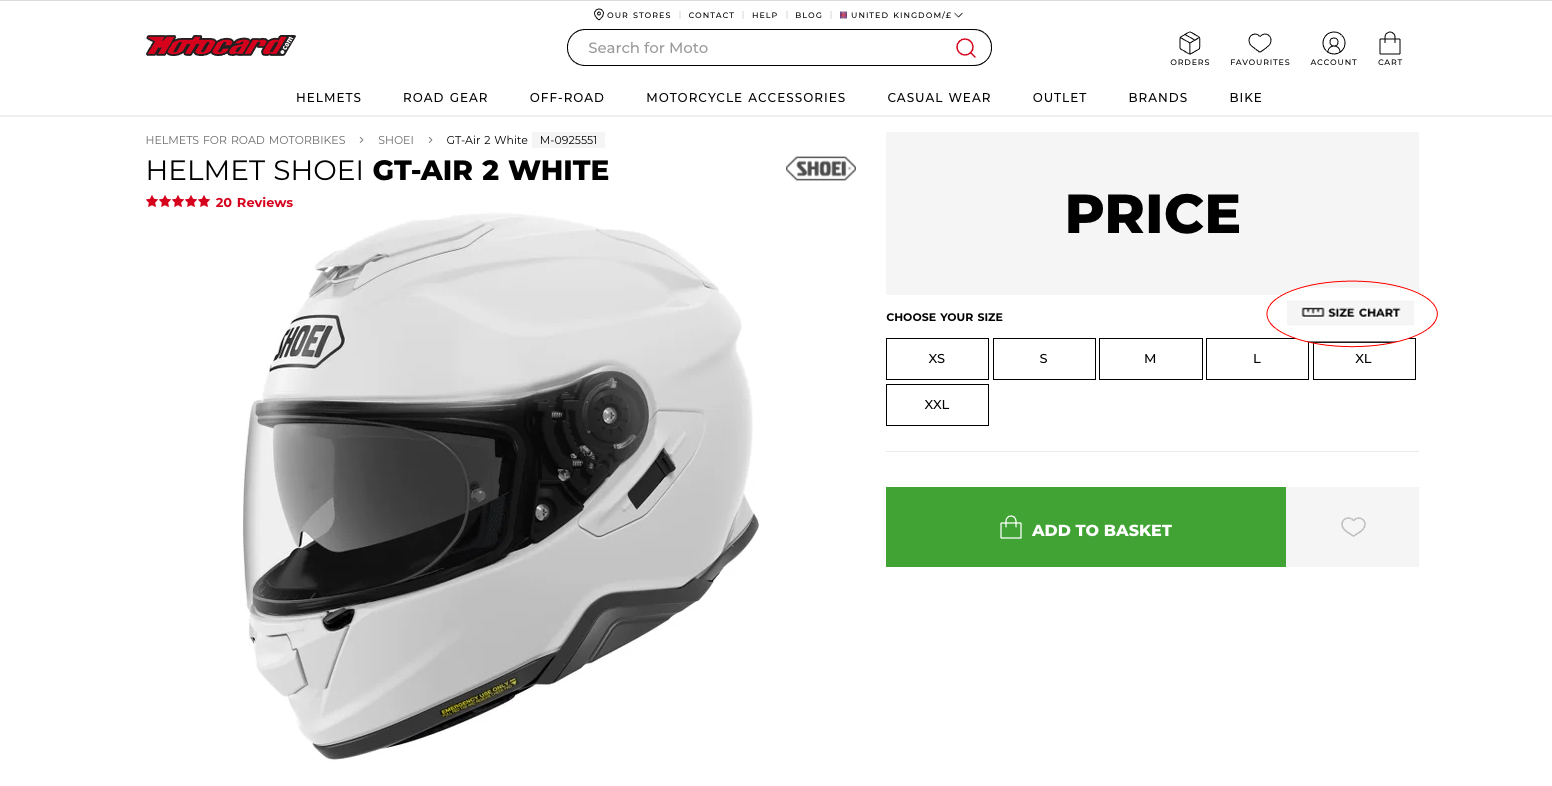The height and width of the screenshot is (786, 1552).
Task: Open the Motorcycle Accessories menu
Action: coord(746,98)
